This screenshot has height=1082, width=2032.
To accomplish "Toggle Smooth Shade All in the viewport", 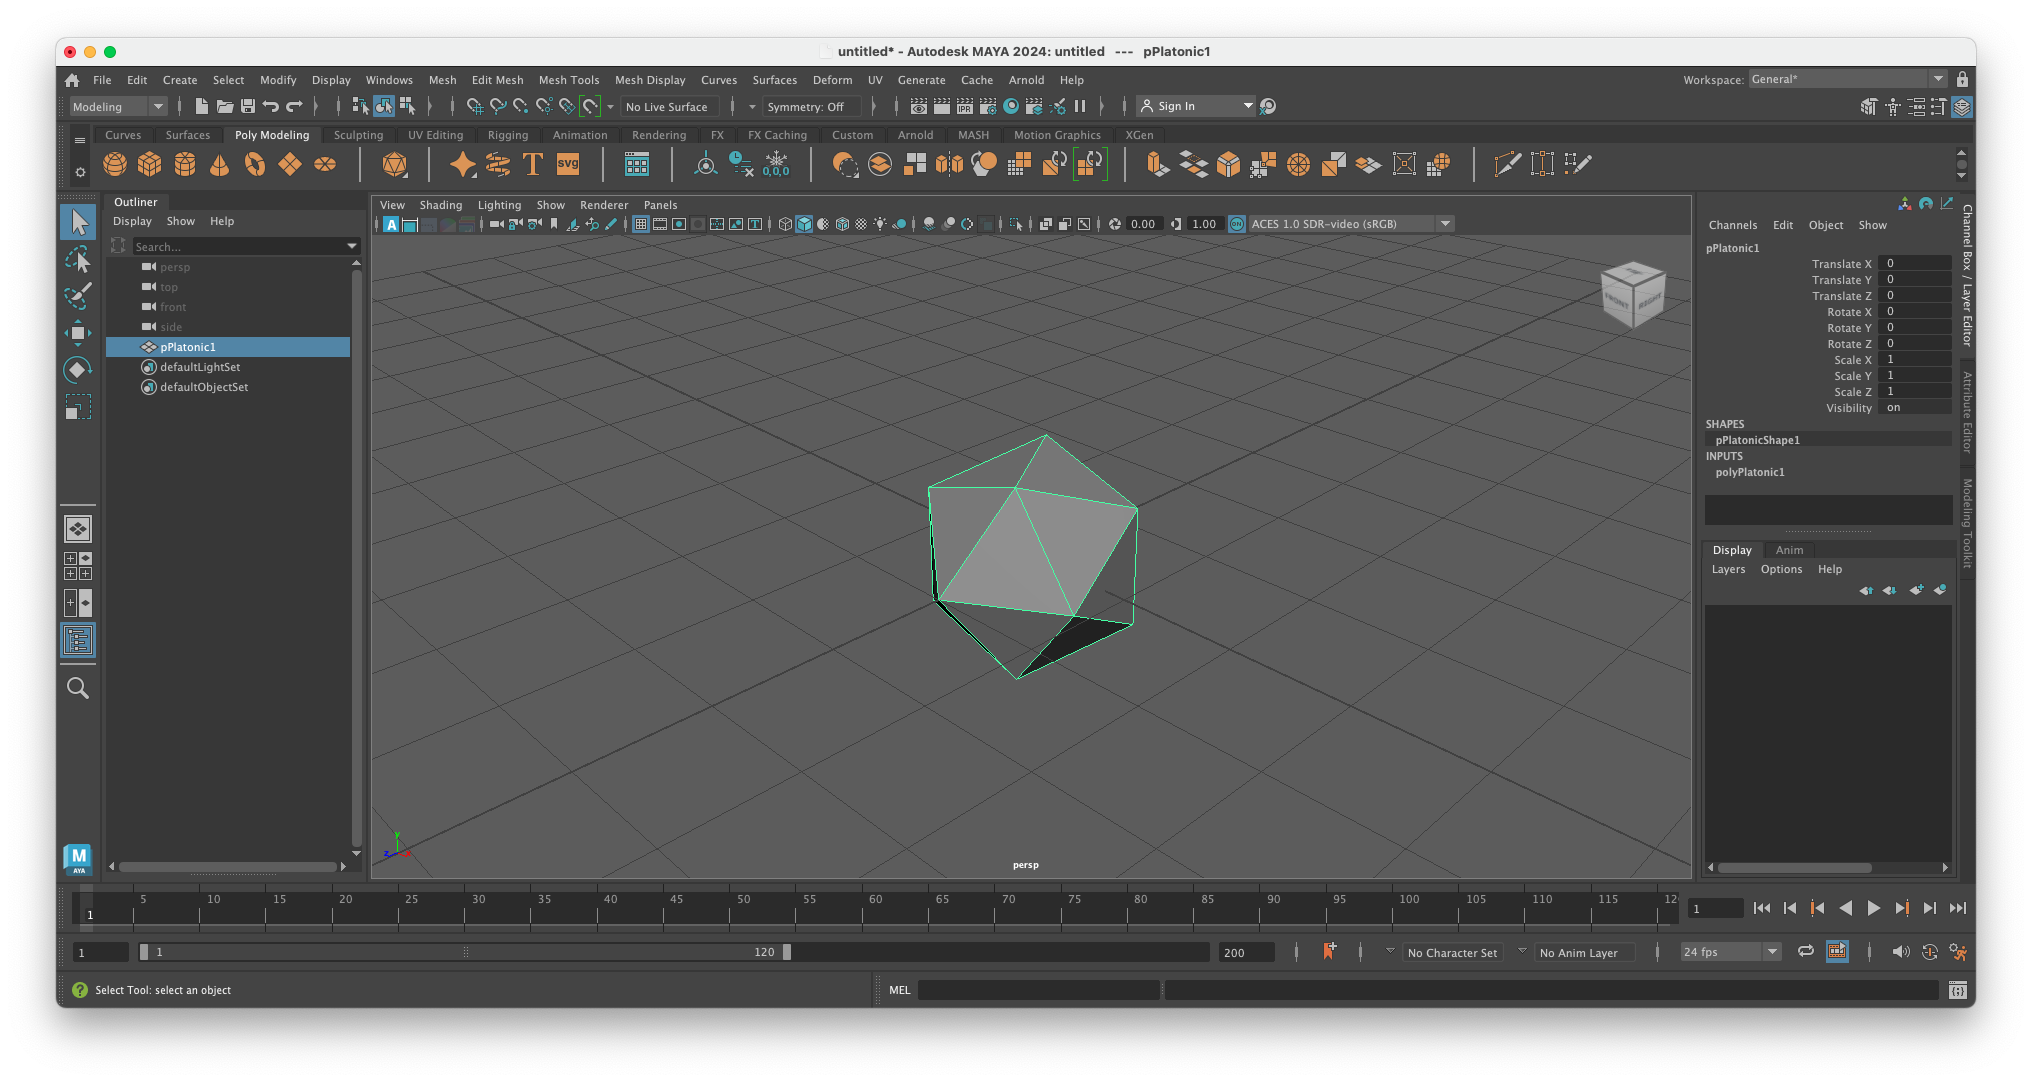I will pyautogui.click(x=804, y=224).
